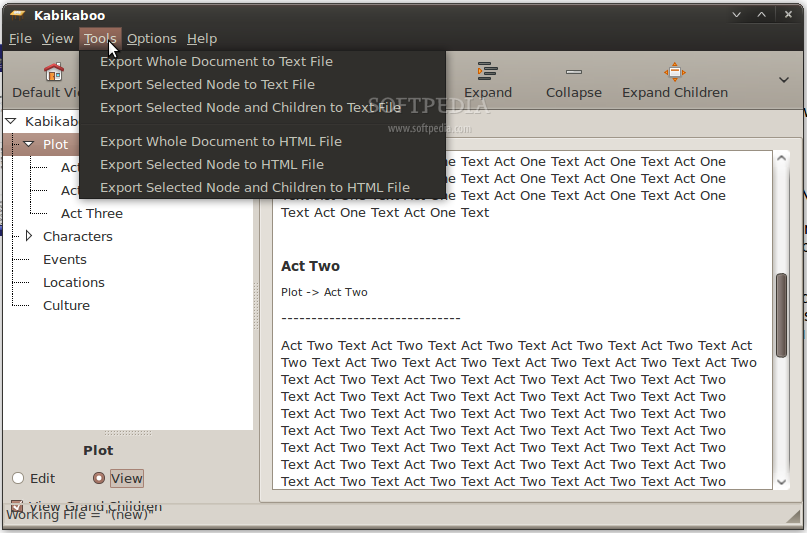Click the Kabikaboo window title icon
Screen dimensions: 807x533
click(x=17, y=15)
